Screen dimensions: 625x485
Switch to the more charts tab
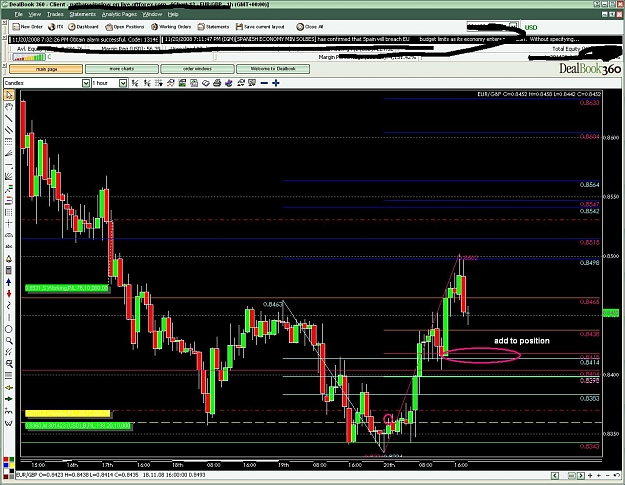coord(122,69)
